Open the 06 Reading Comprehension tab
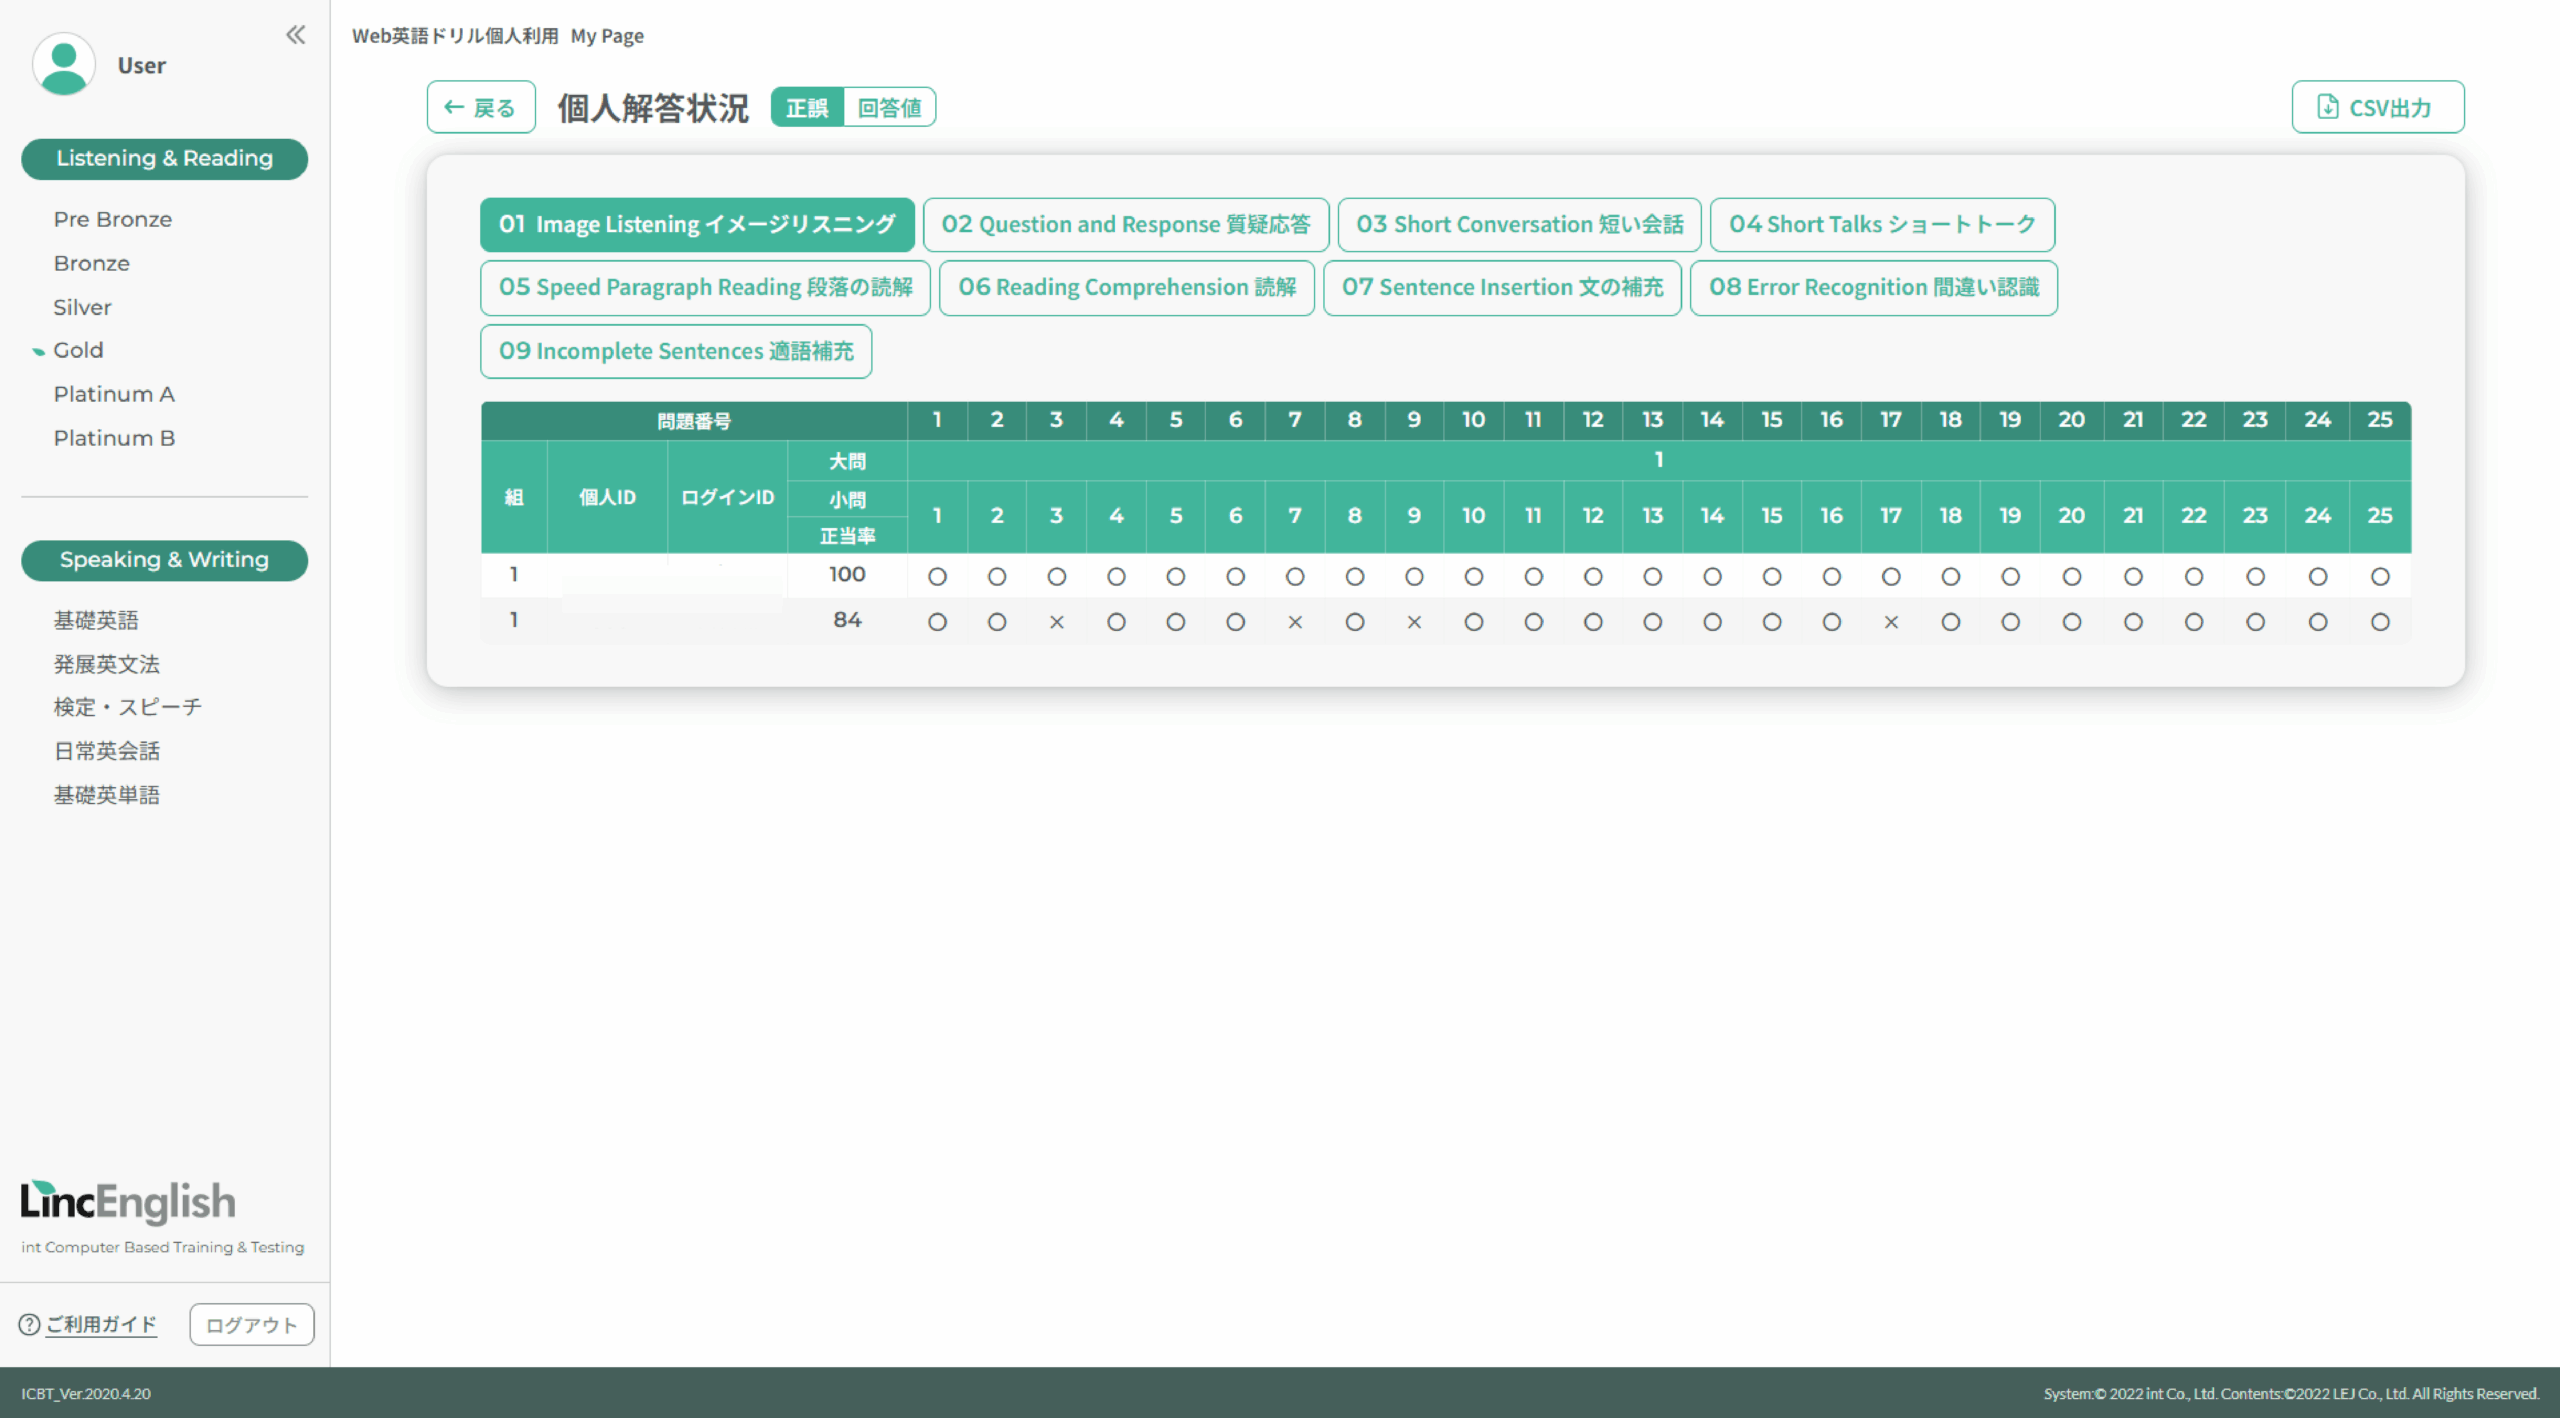2560x1418 pixels. click(1126, 287)
